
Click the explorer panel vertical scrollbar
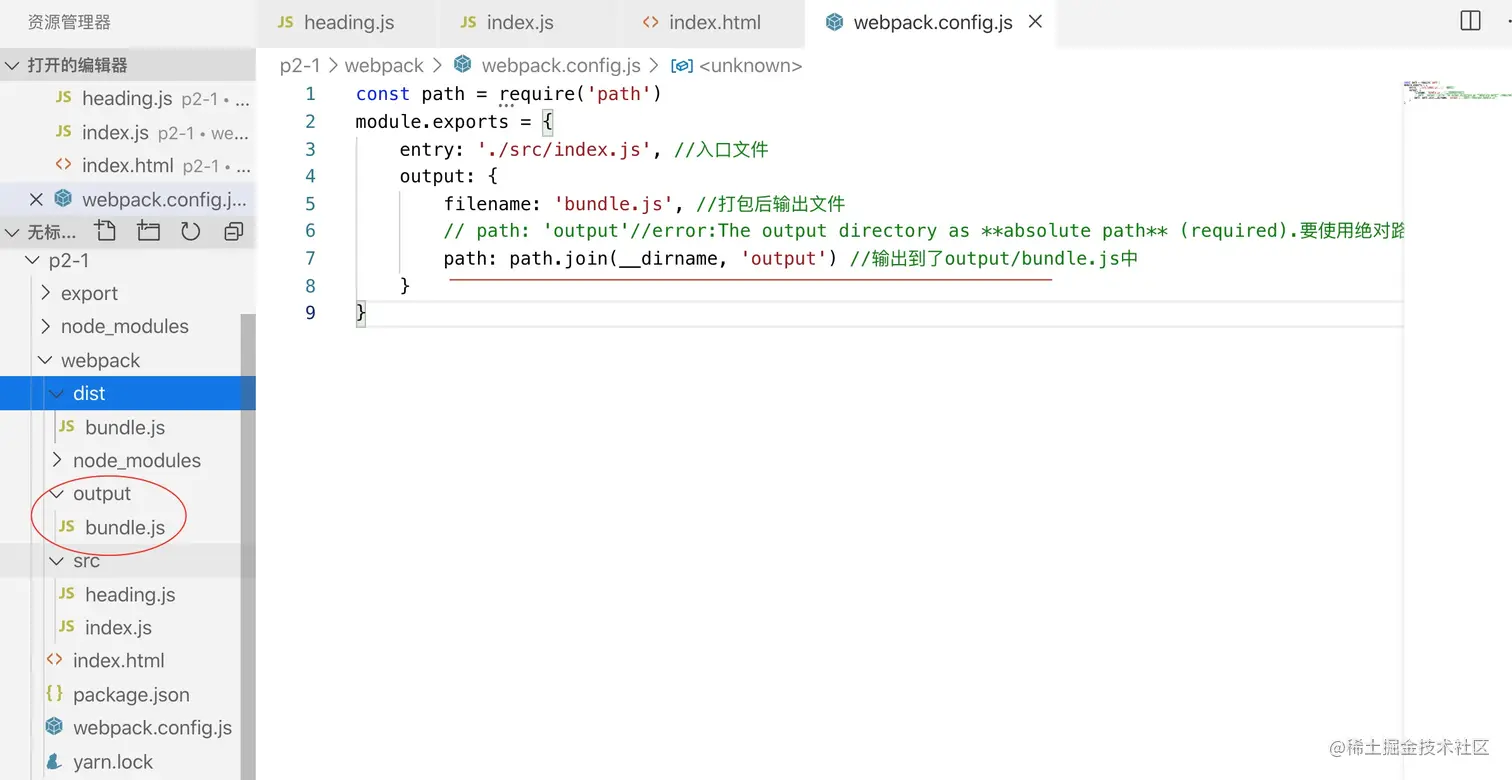click(x=248, y=546)
